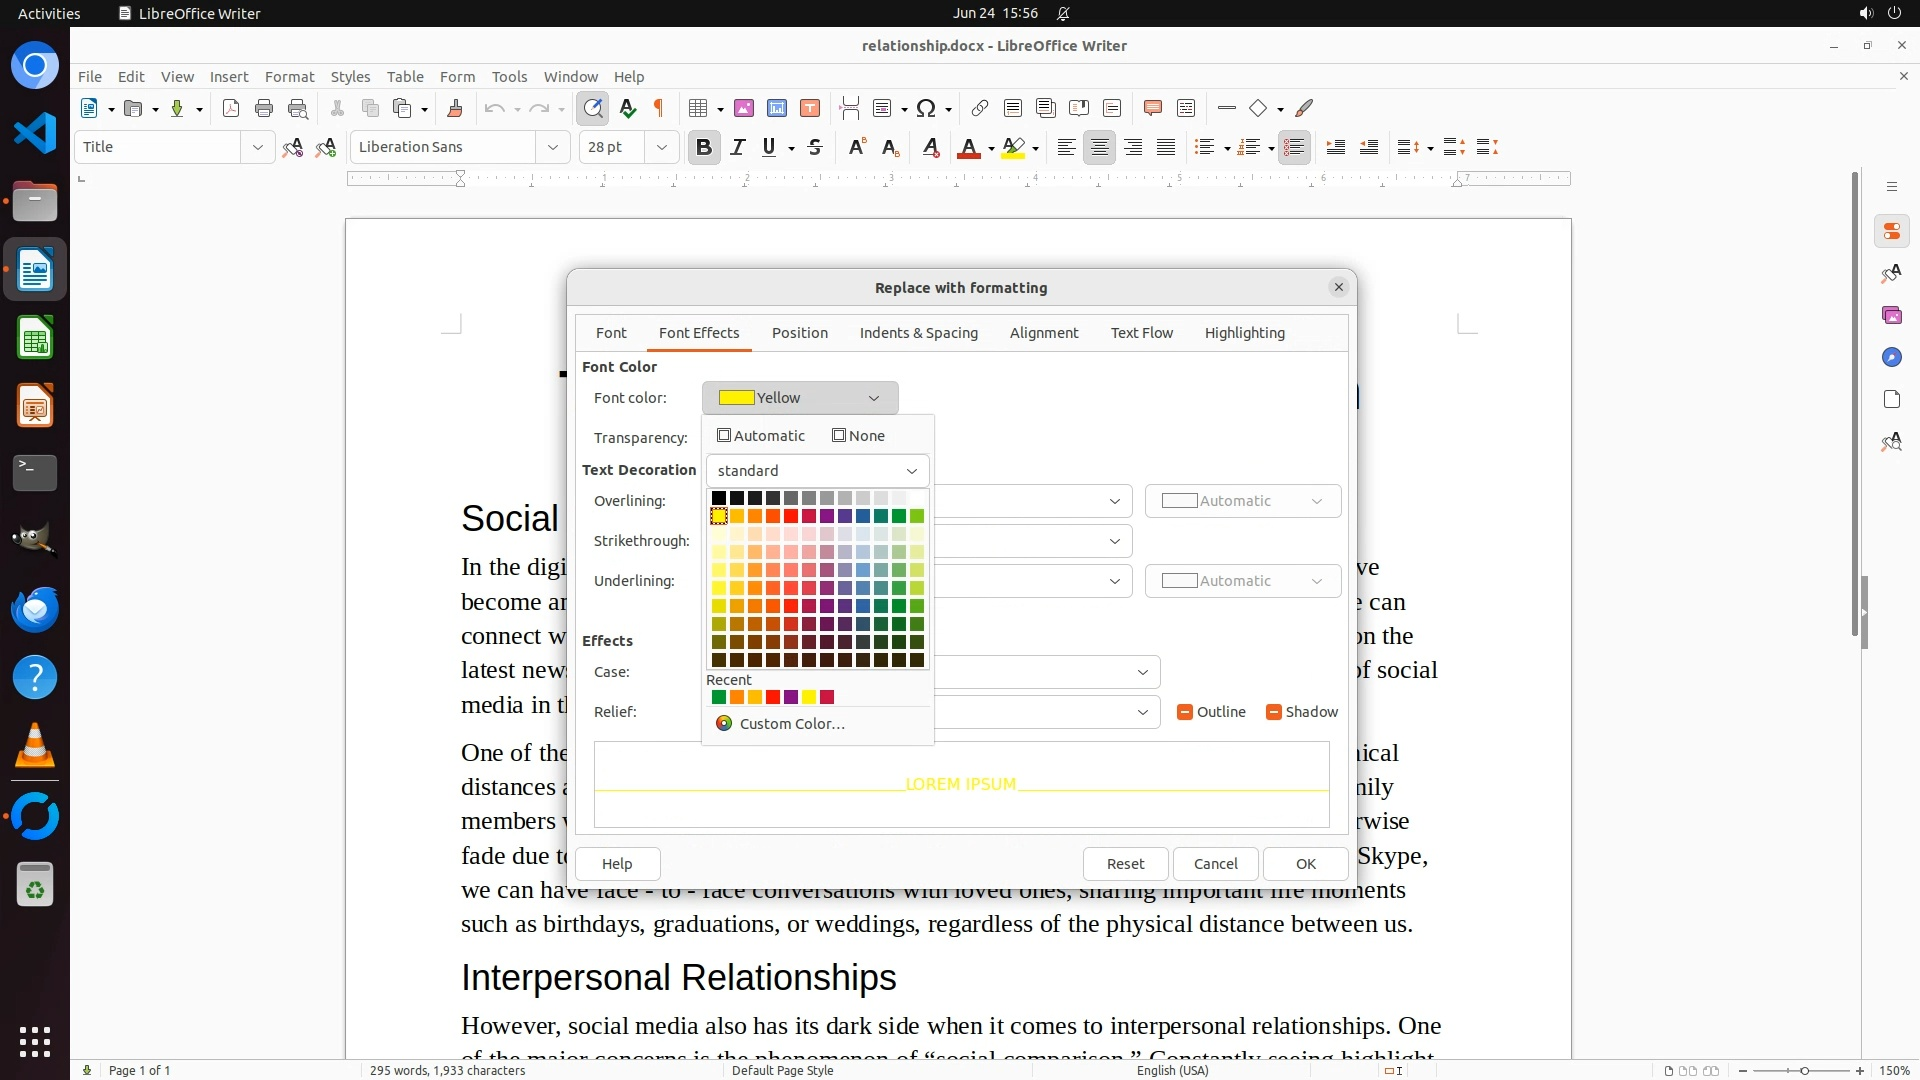Open the Yellow font color dropdown

800,398
